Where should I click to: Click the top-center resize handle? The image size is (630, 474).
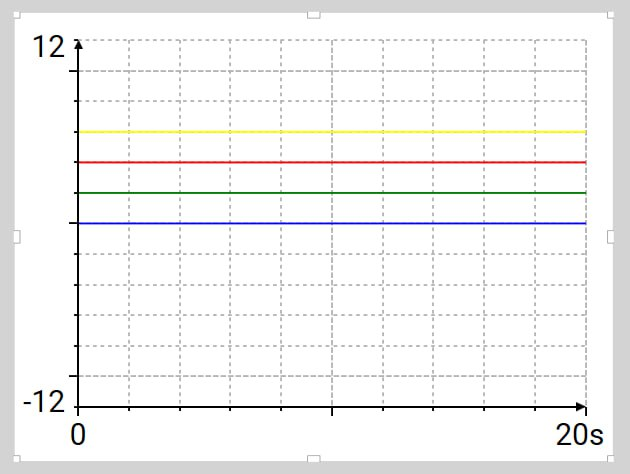314,15
